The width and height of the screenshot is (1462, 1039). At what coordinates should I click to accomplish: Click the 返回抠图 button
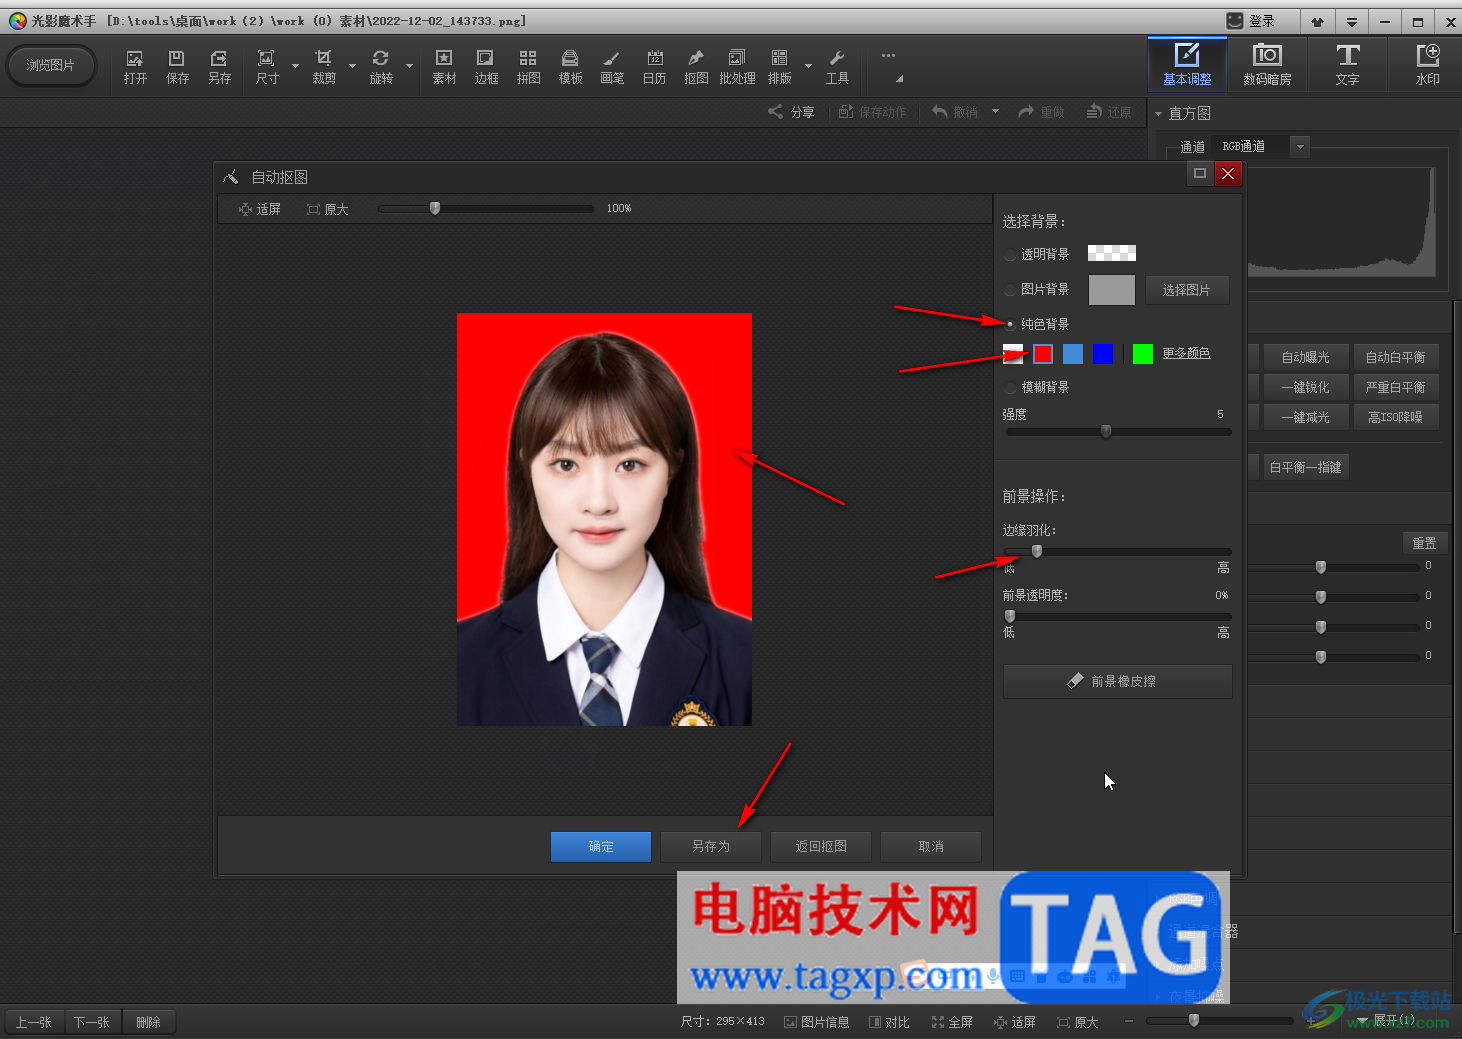coord(821,847)
